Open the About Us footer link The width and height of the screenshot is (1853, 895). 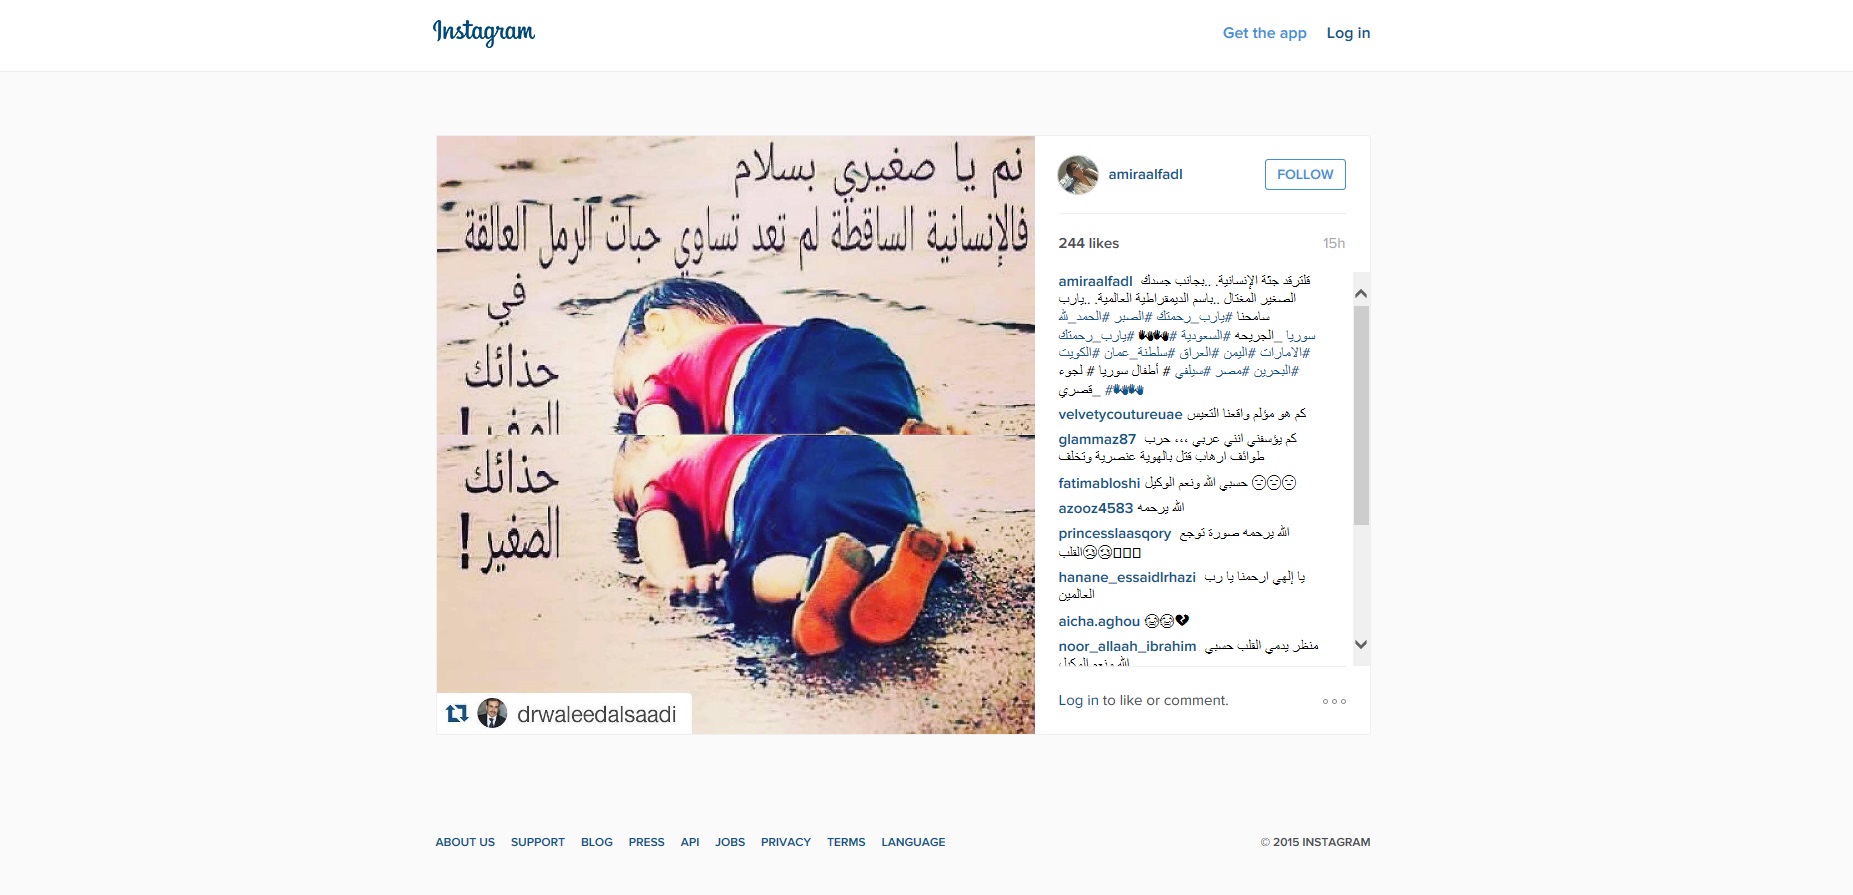tap(465, 842)
